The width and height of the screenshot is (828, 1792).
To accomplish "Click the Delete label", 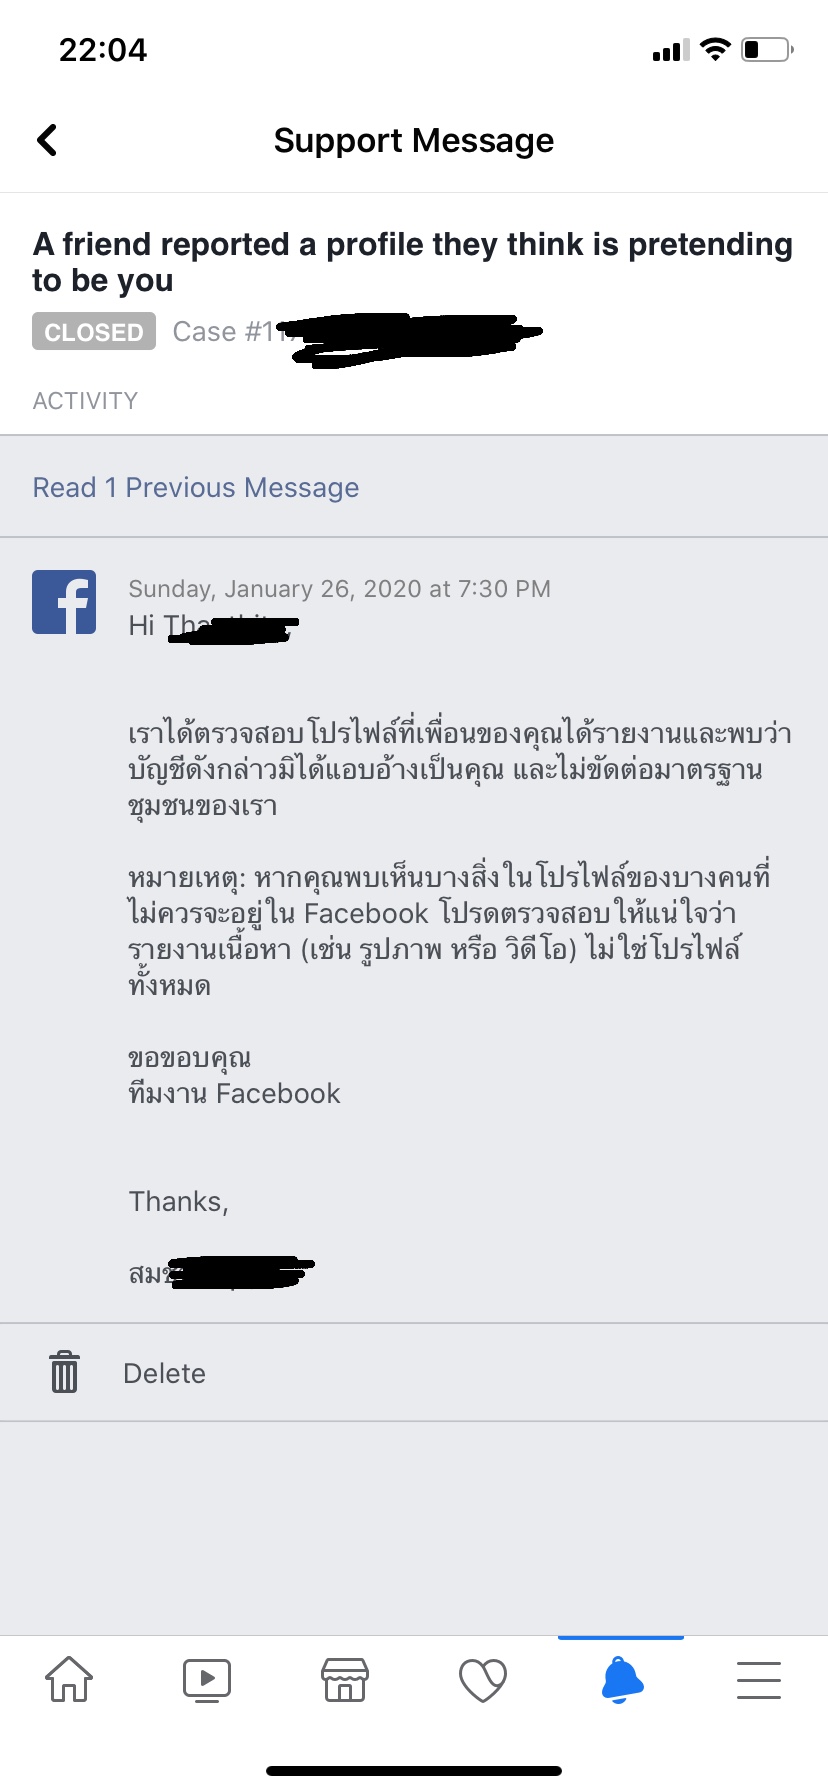I will [x=164, y=1373].
